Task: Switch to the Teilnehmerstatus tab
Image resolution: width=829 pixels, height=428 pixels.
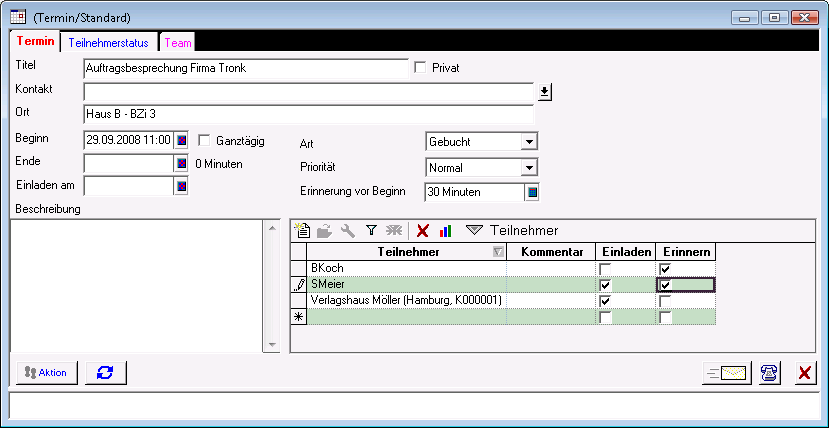Action: tap(108, 43)
